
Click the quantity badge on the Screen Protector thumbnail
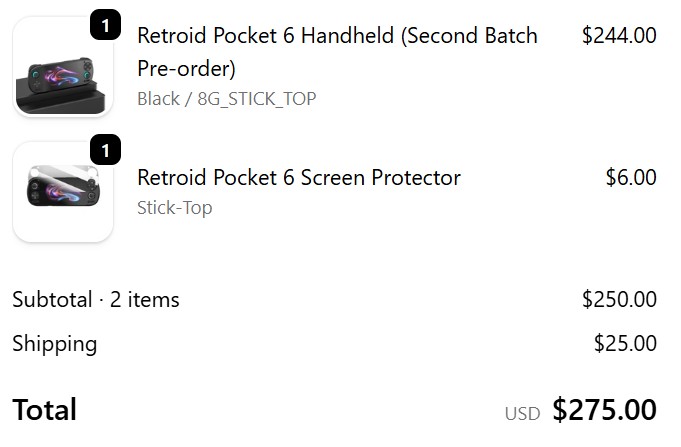coord(105,150)
